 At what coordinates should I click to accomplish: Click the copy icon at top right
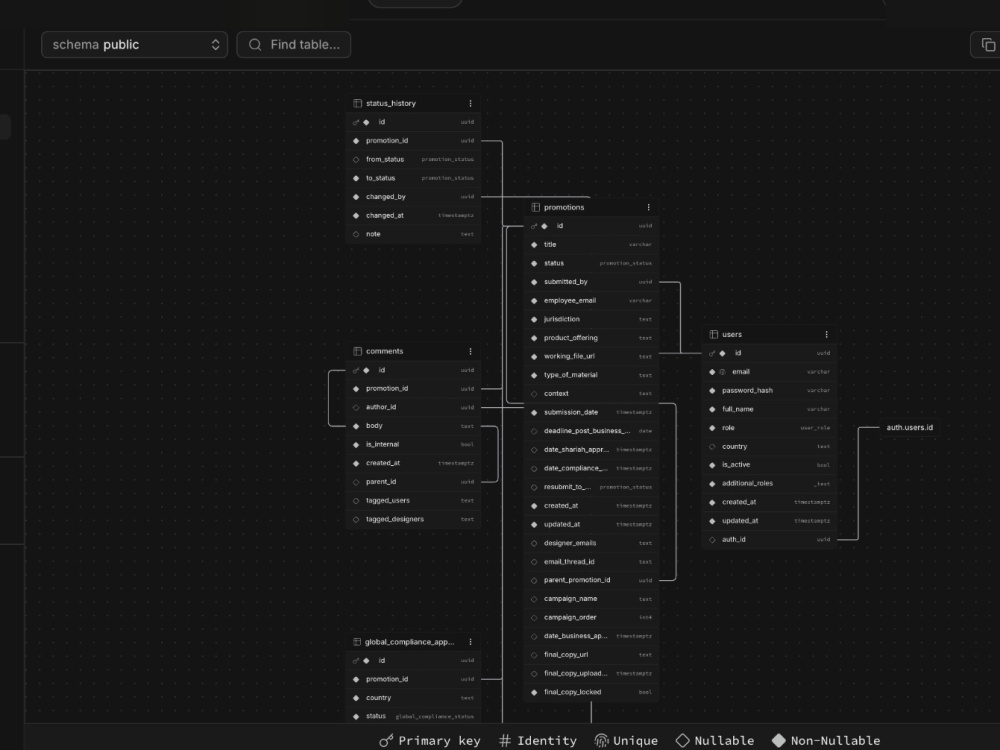(x=988, y=45)
